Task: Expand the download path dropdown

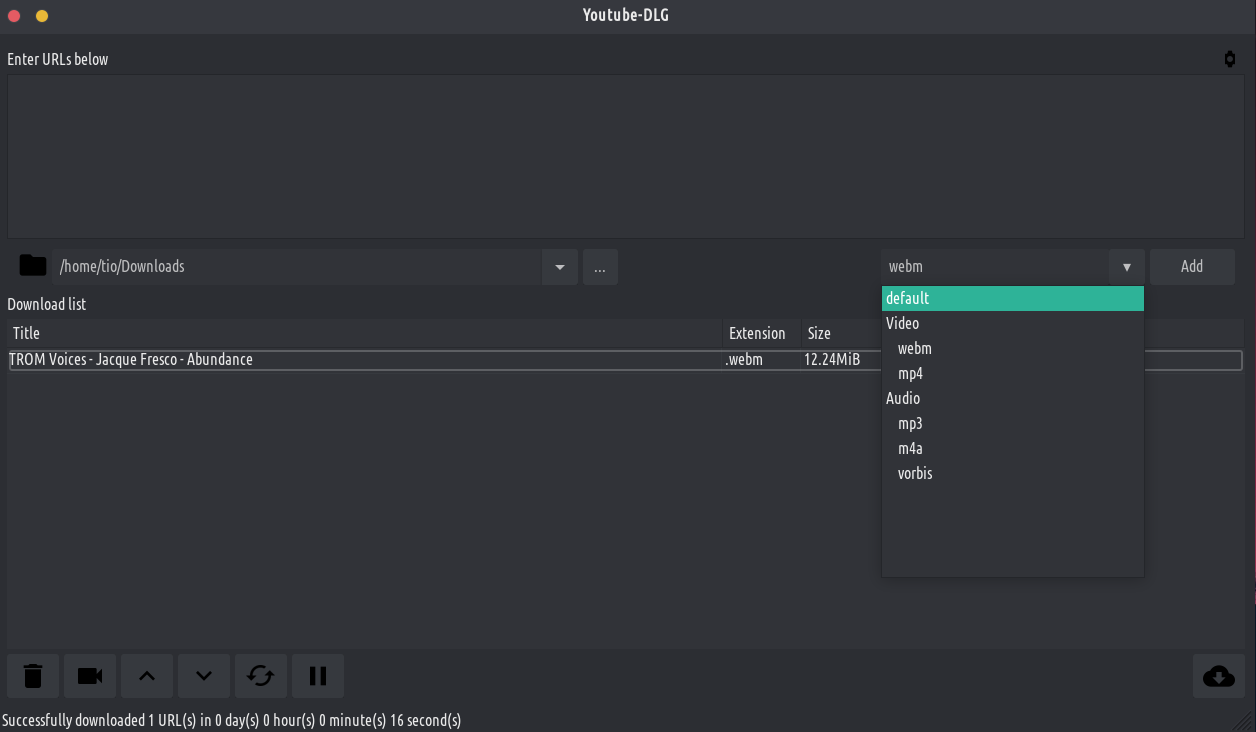Action: tap(559, 267)
